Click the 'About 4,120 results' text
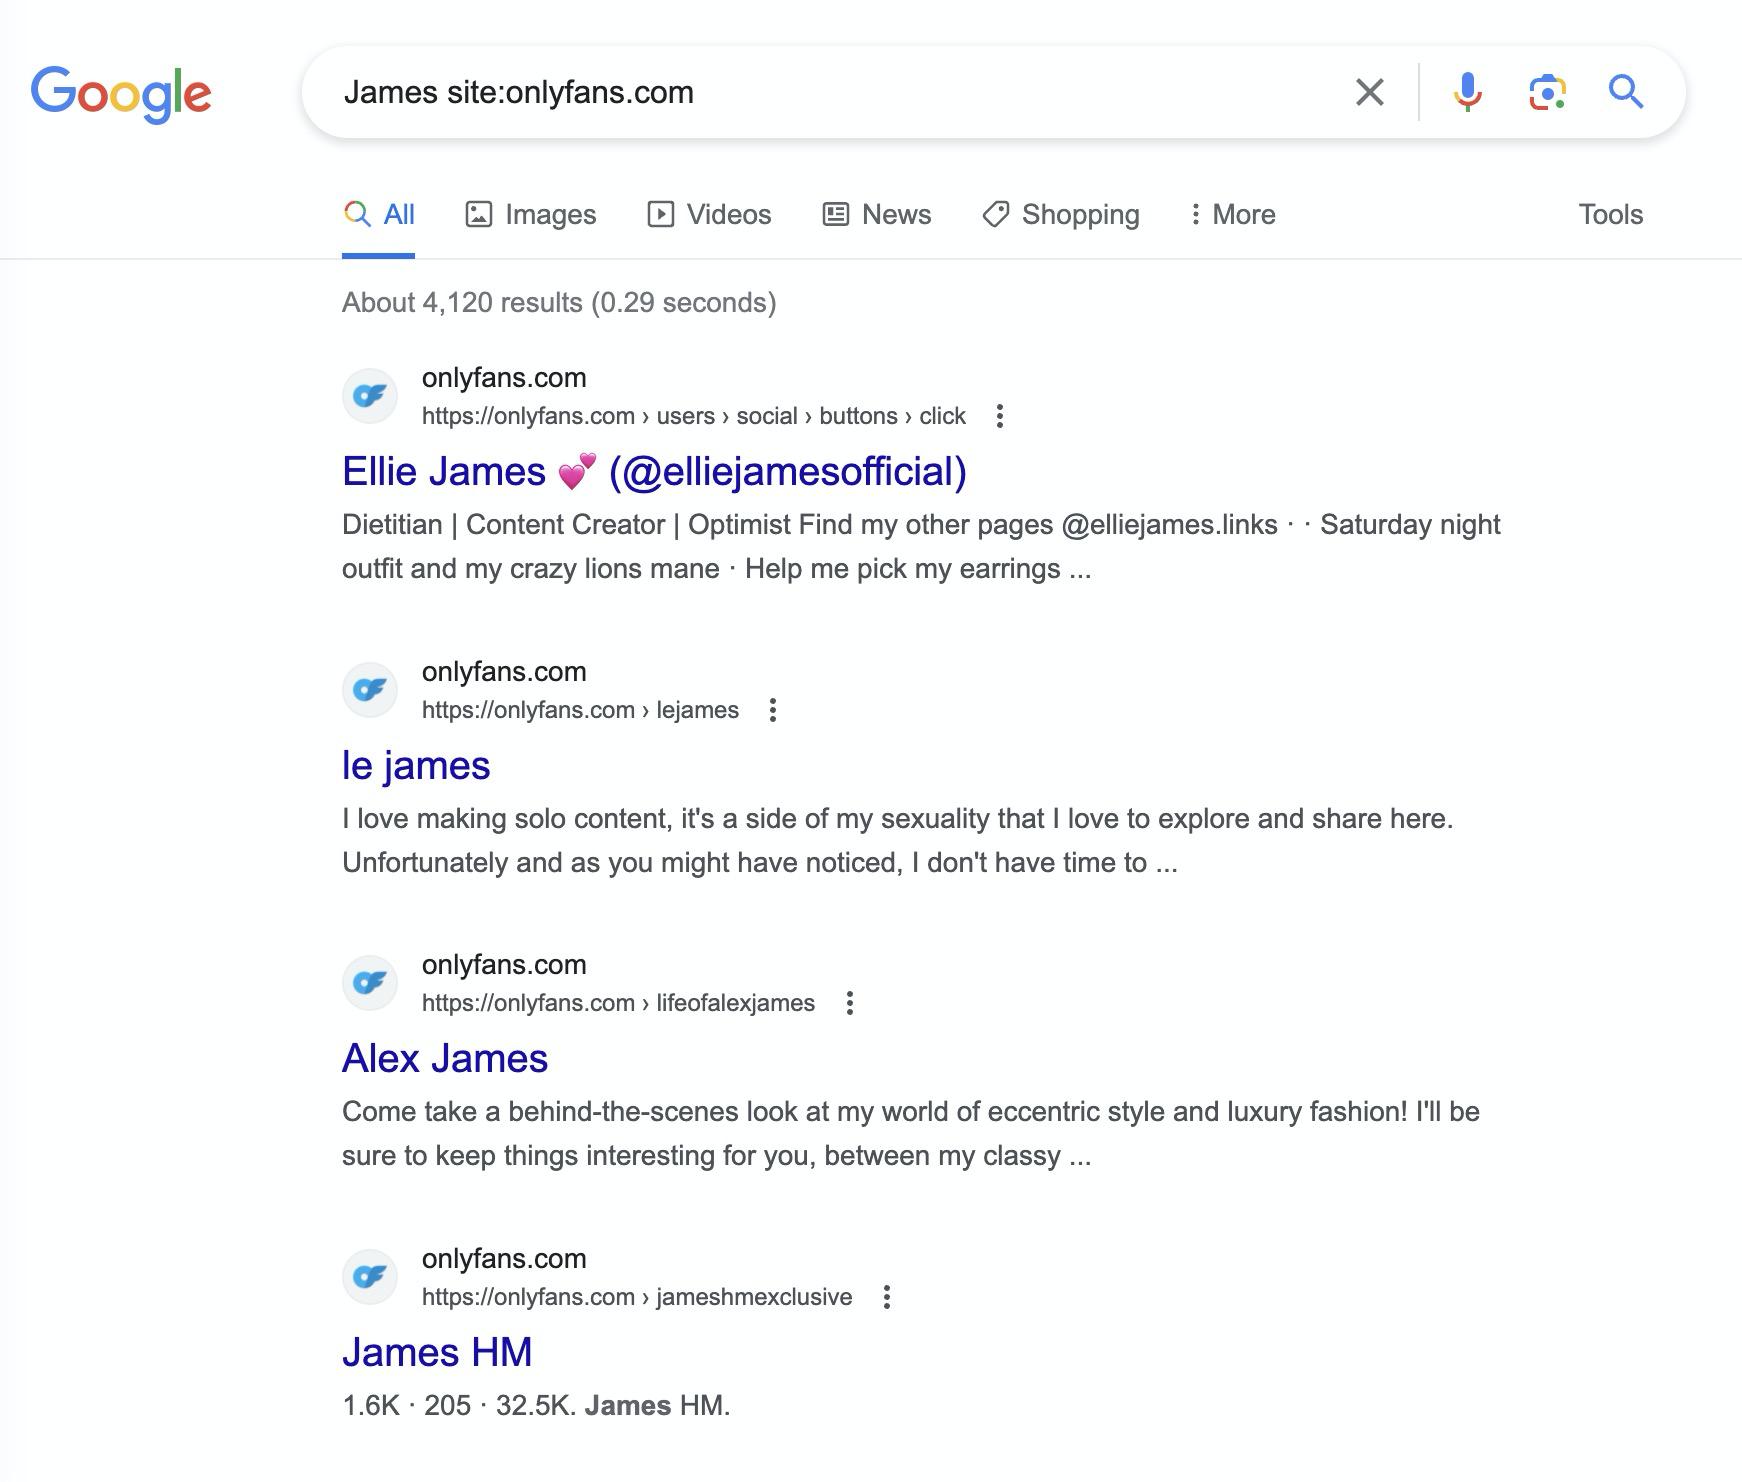Viewport: 1742px width, 1482px height. [559, 302]
